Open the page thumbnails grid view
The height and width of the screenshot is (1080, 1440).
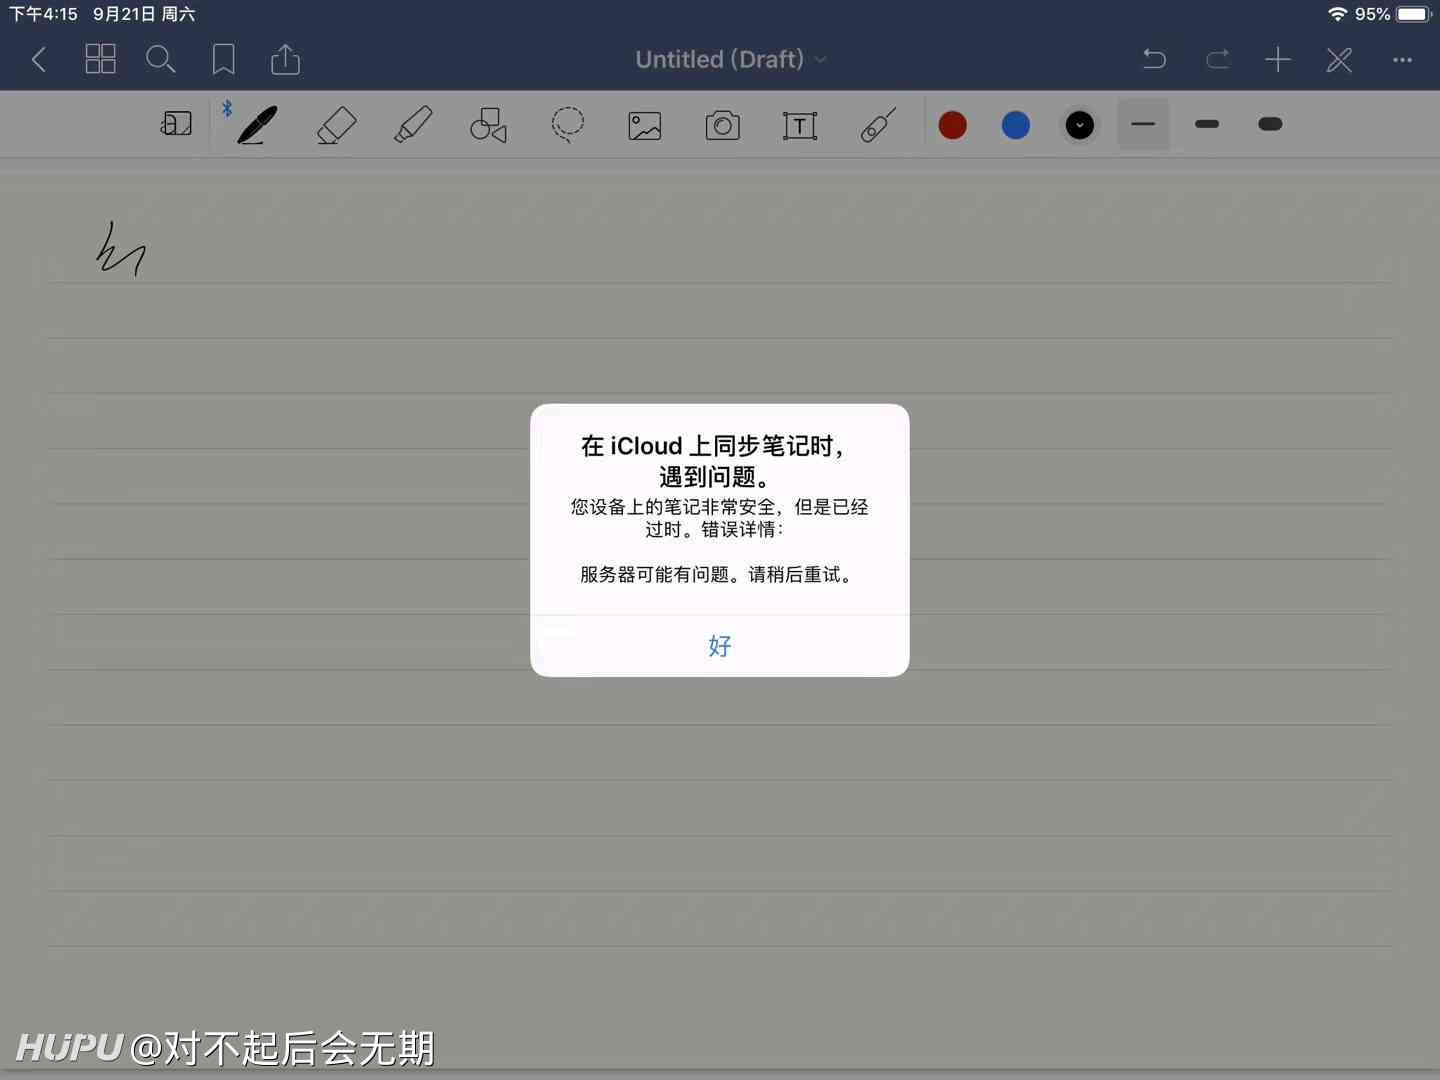coord(101,59)
